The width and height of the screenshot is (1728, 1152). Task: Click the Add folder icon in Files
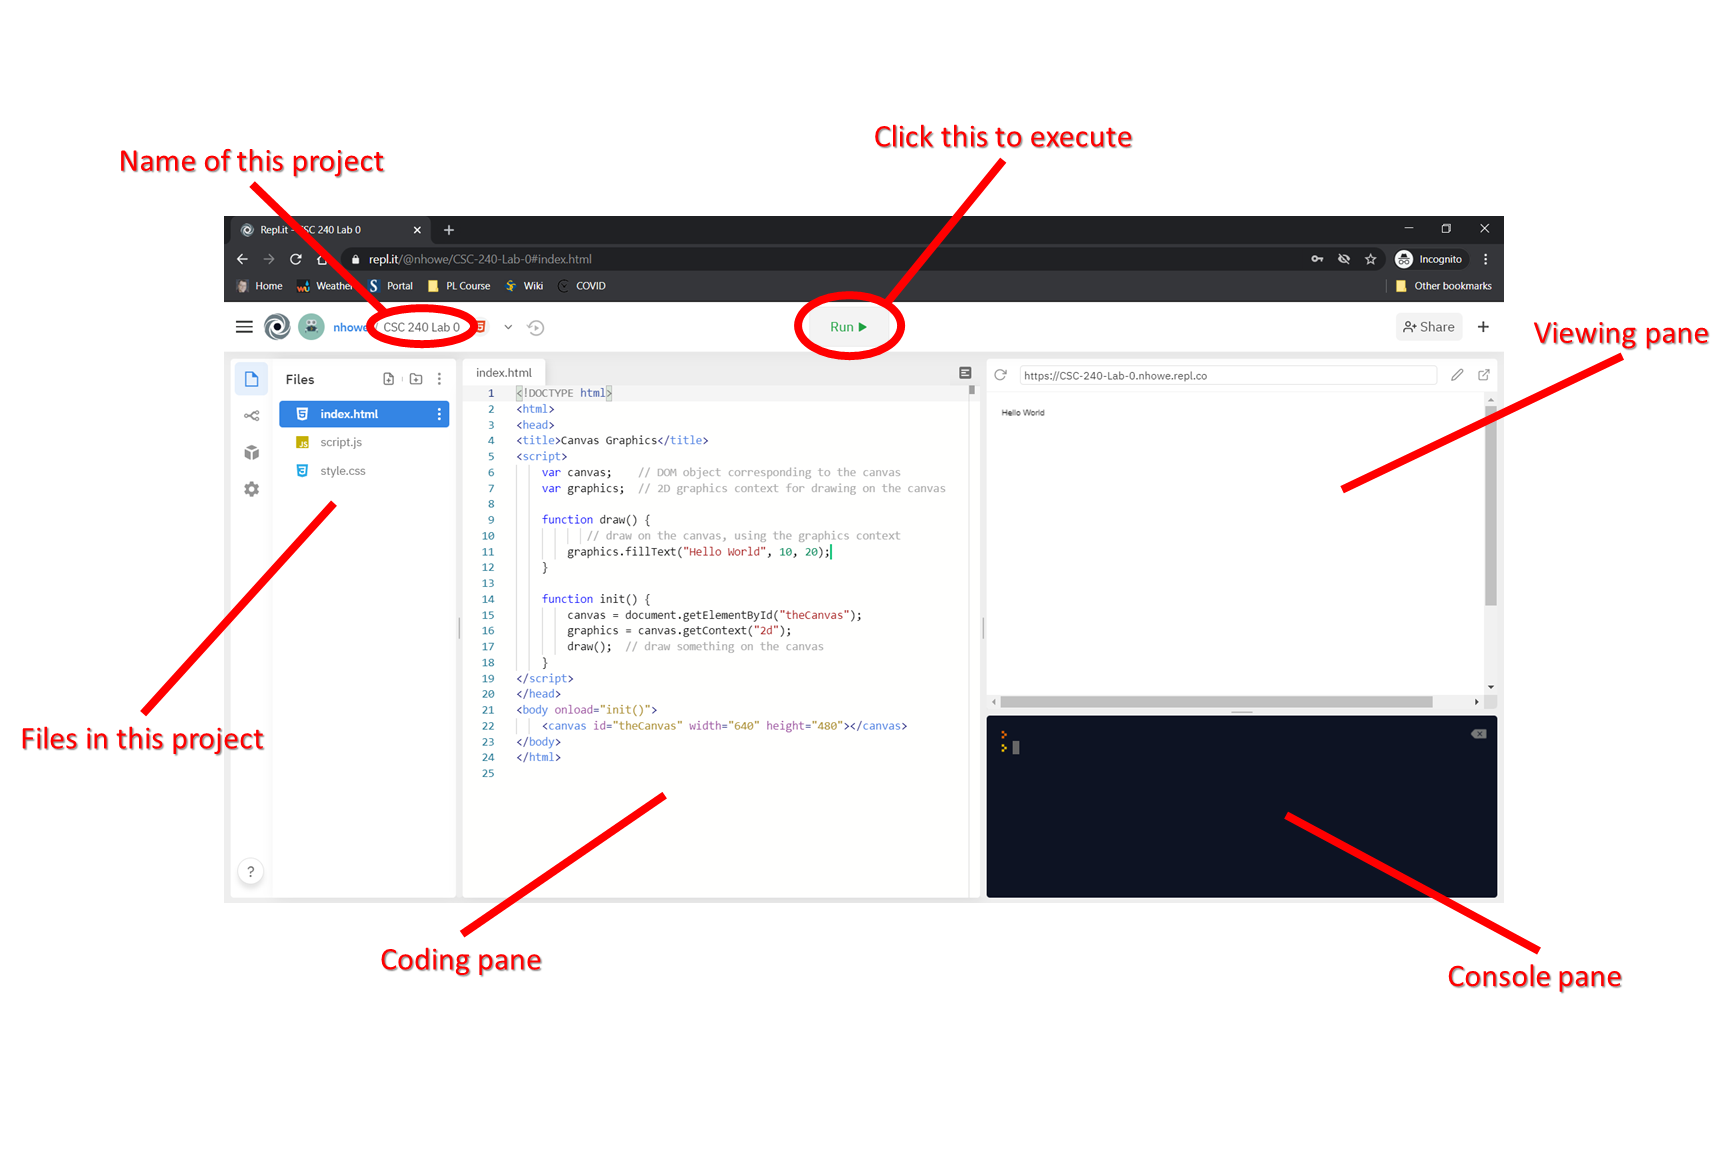pyautogui.click(x=416, y=379)
